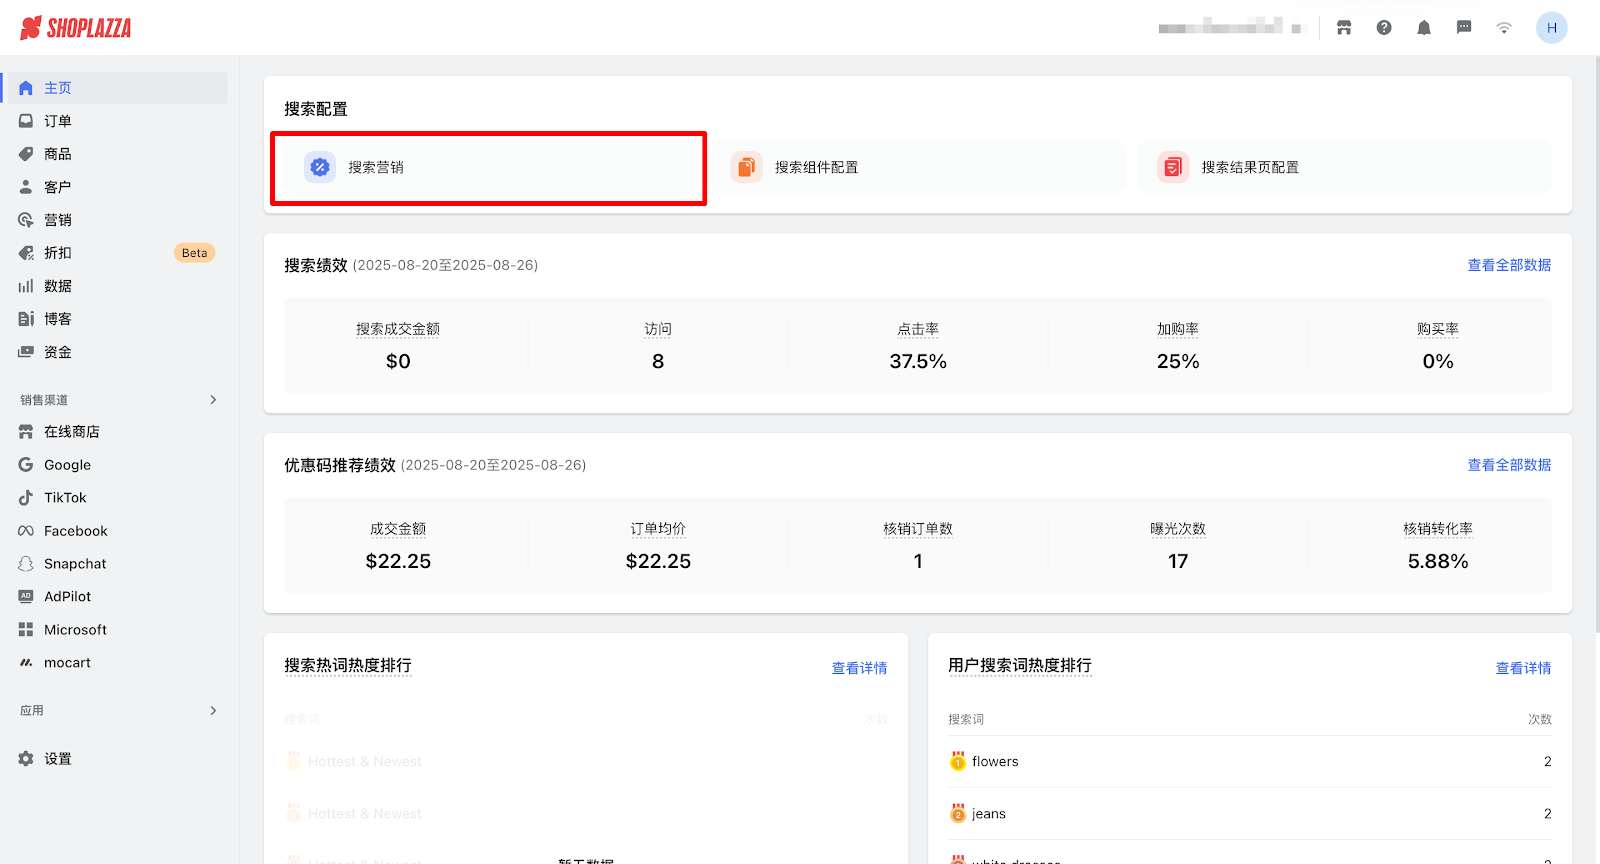
Task: Go to 主页 in the sidebar
Action: tap(114, 88)
